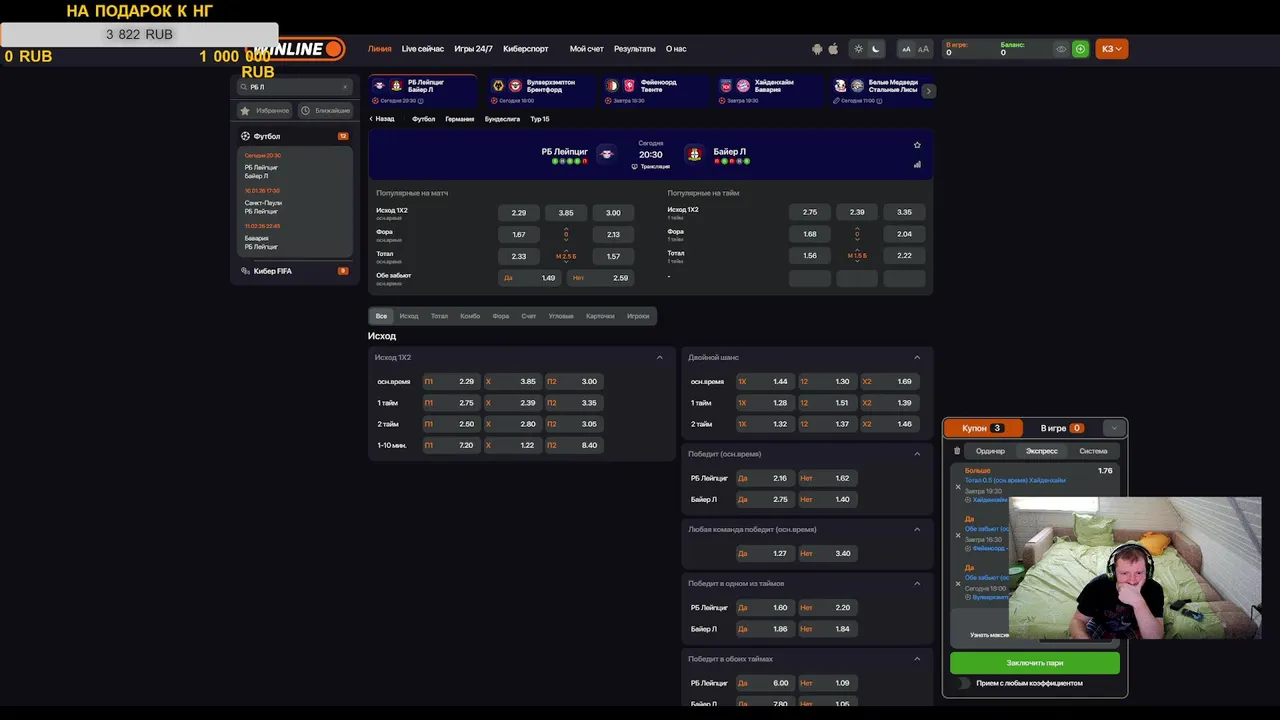Image resolution: width=1280 pixels, height=720 pixels.
Task: Switch to dark theme moon icon
Action: point(876,49)
